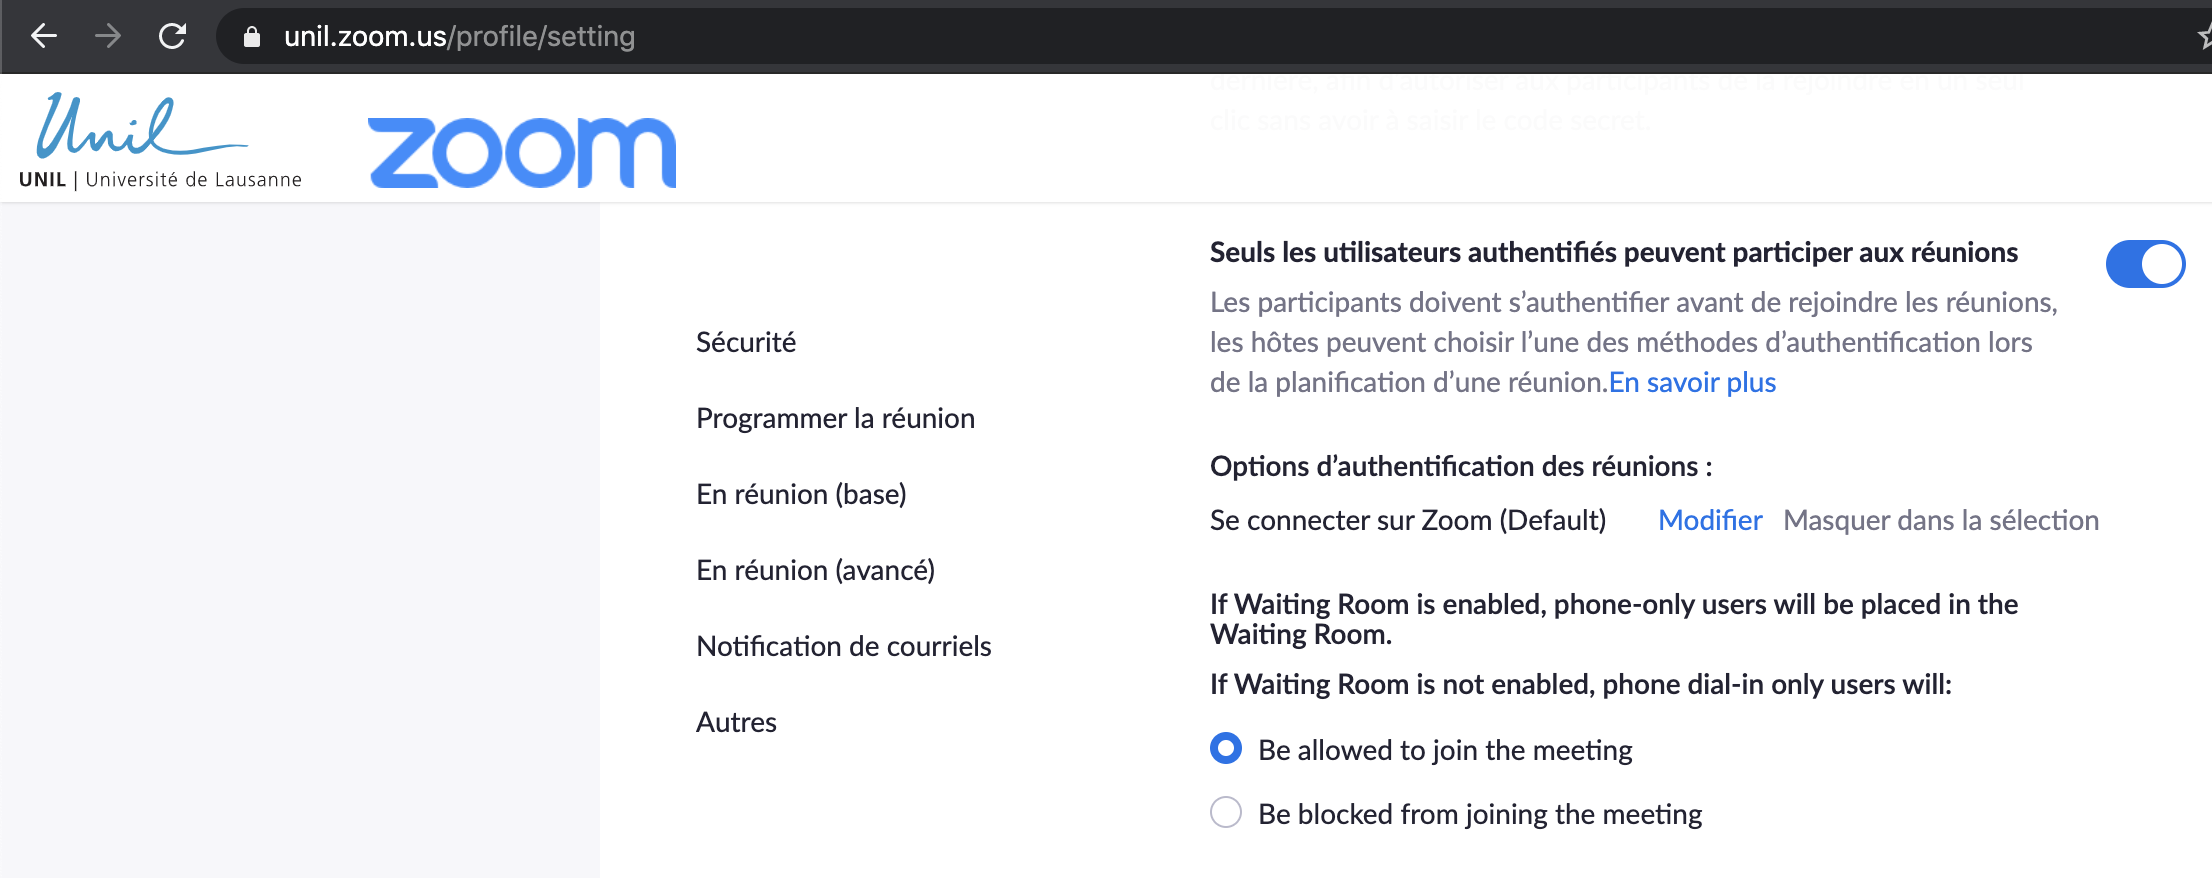
Task: Click the padlock site info icon
Action: (x=252, y=37)
